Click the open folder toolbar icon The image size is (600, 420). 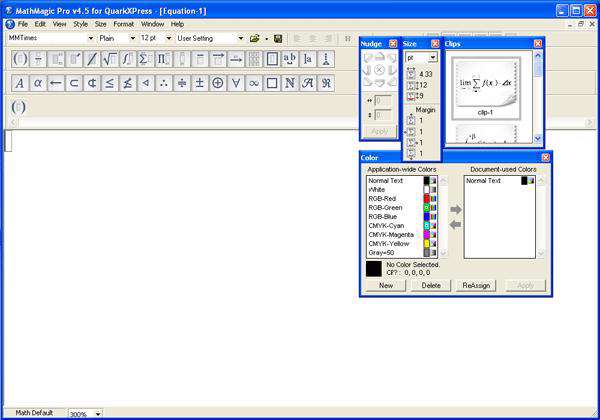pos(254,39)
